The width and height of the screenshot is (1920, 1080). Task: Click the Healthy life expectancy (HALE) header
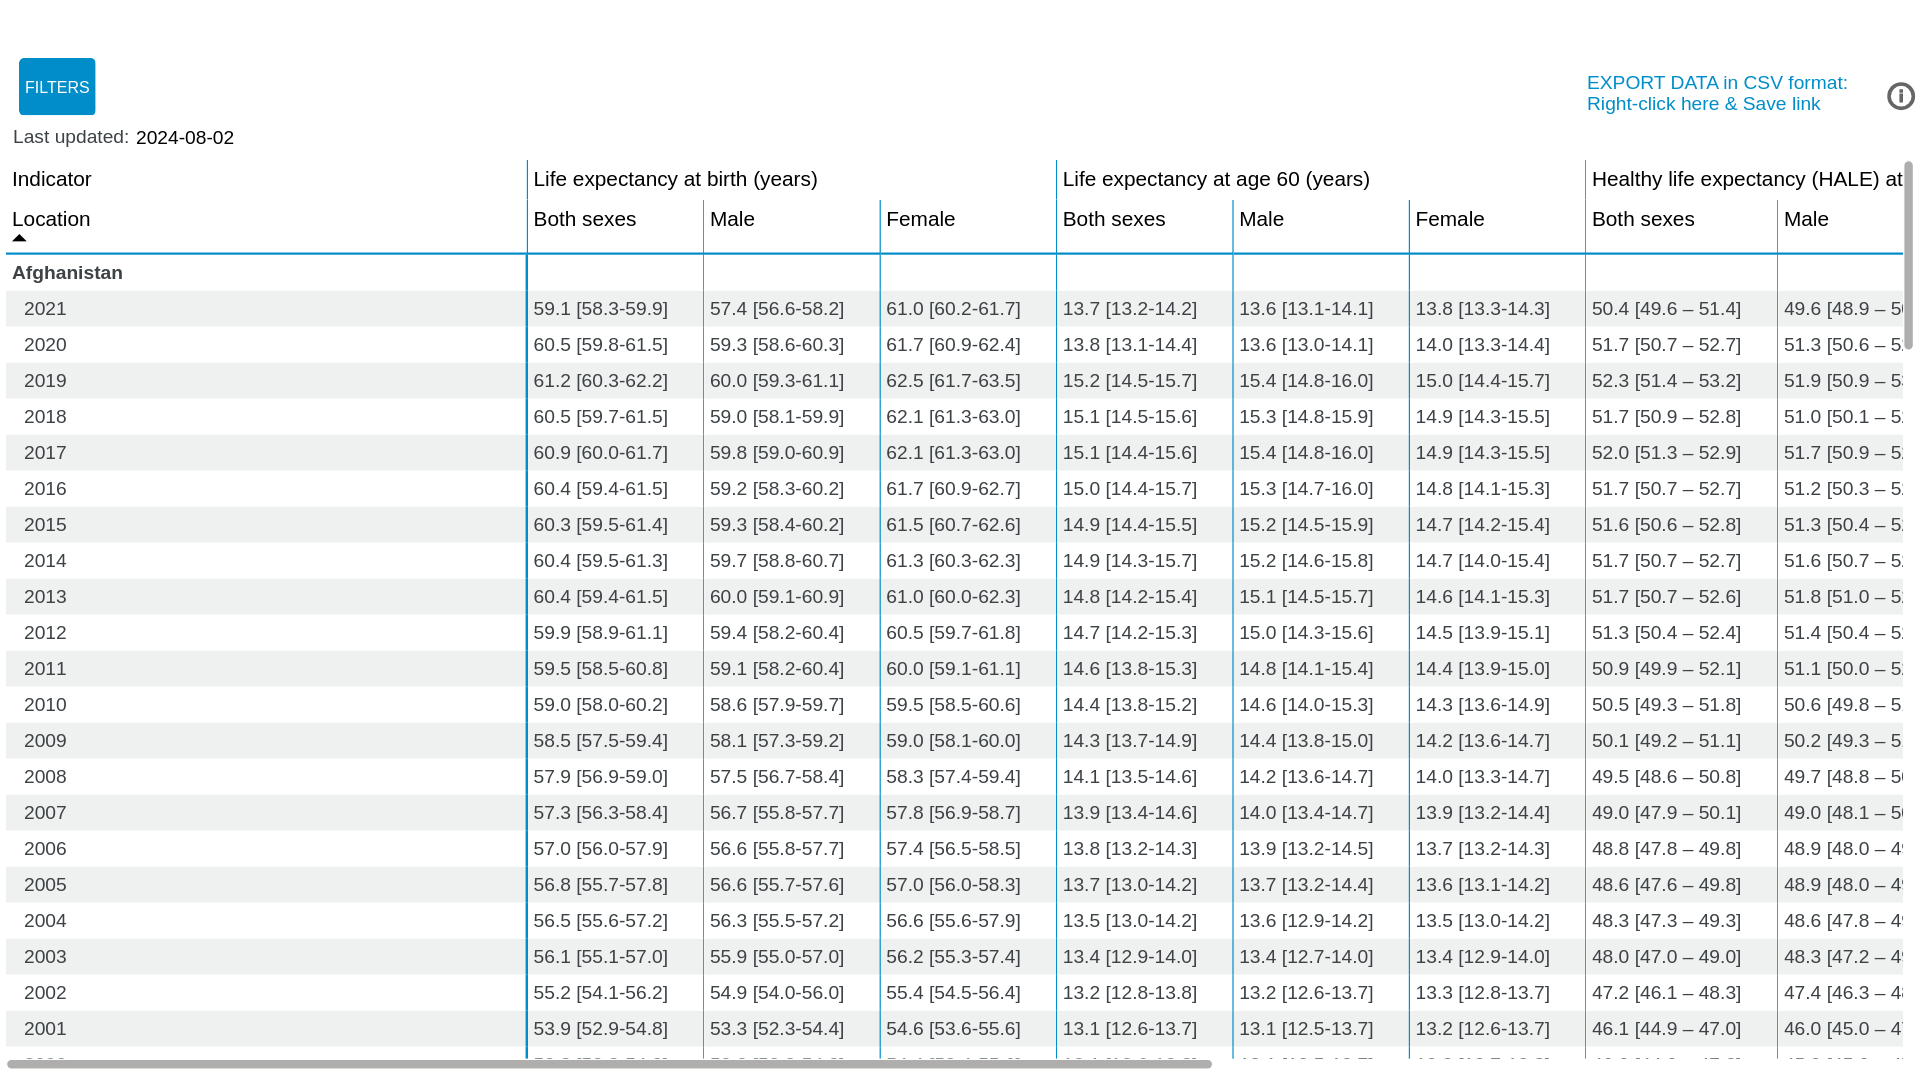1745,179
